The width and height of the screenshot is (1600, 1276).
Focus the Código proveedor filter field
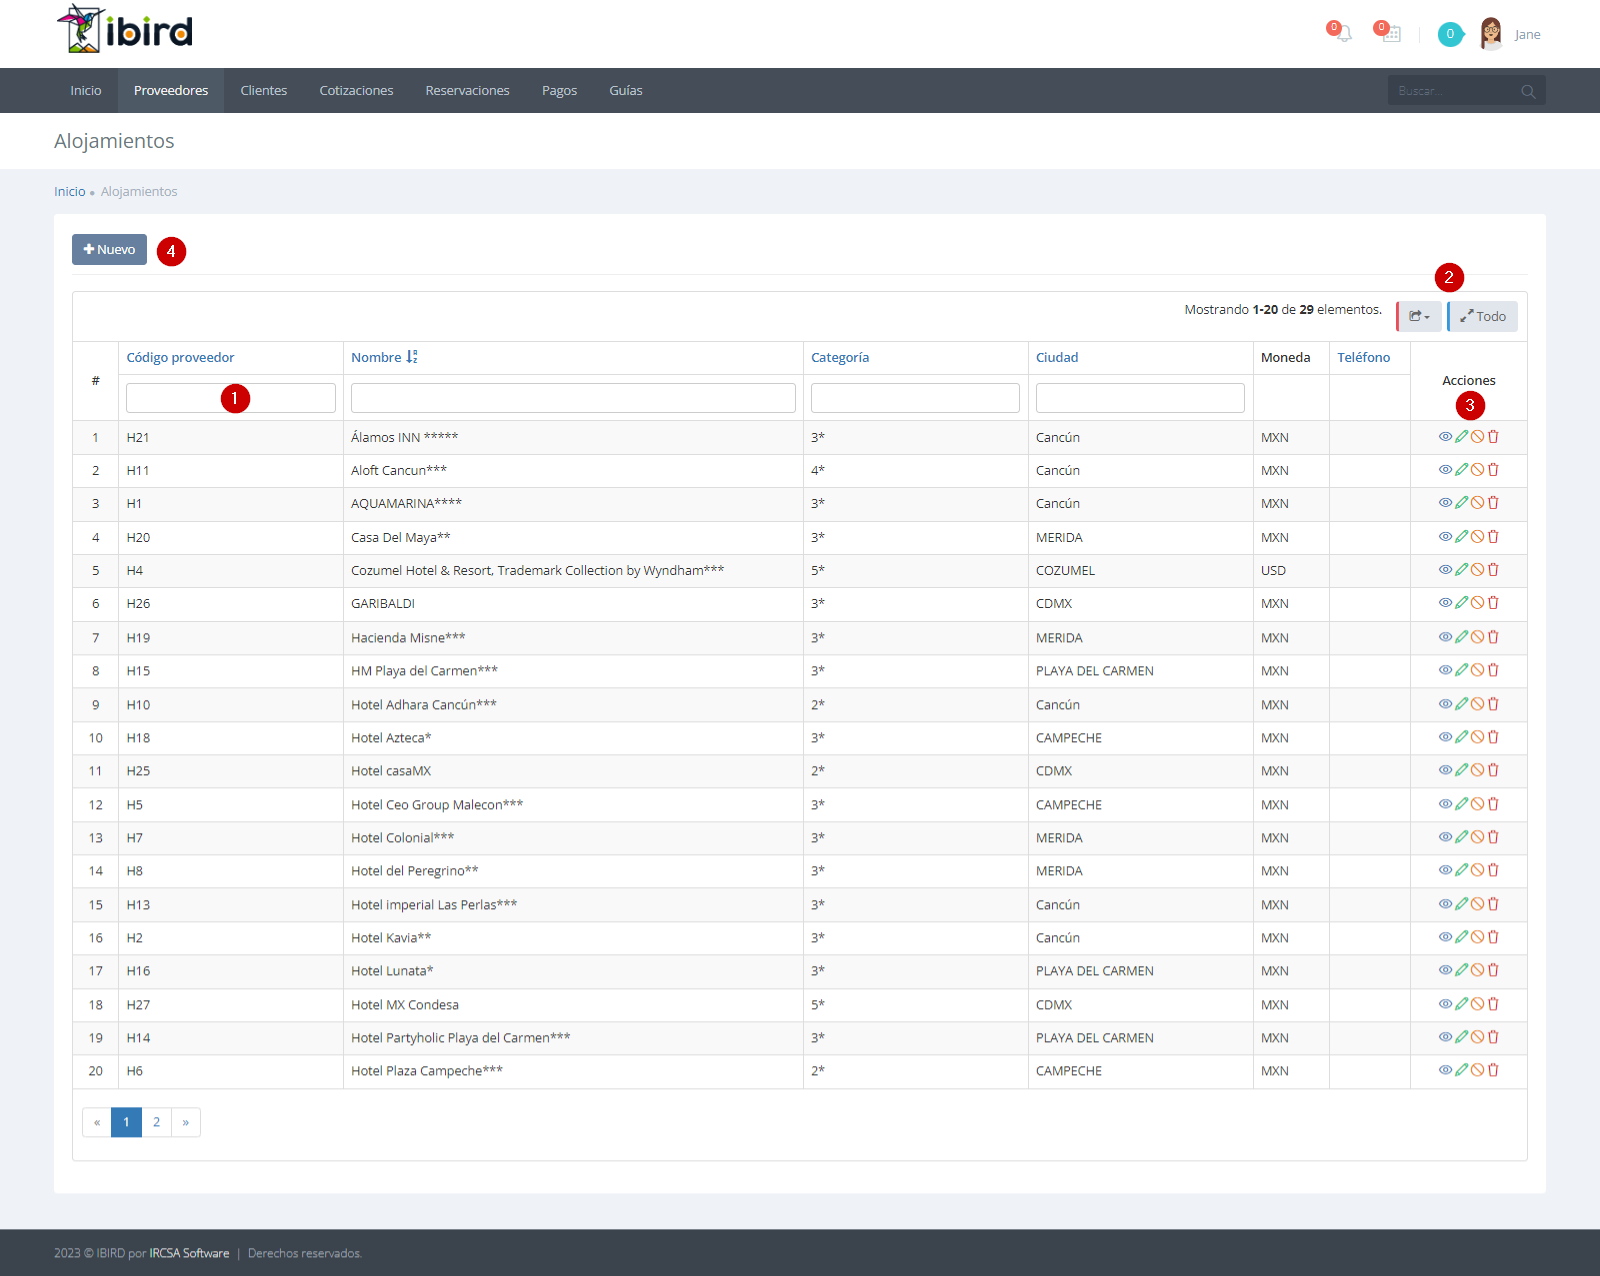[x=231, y=398]
